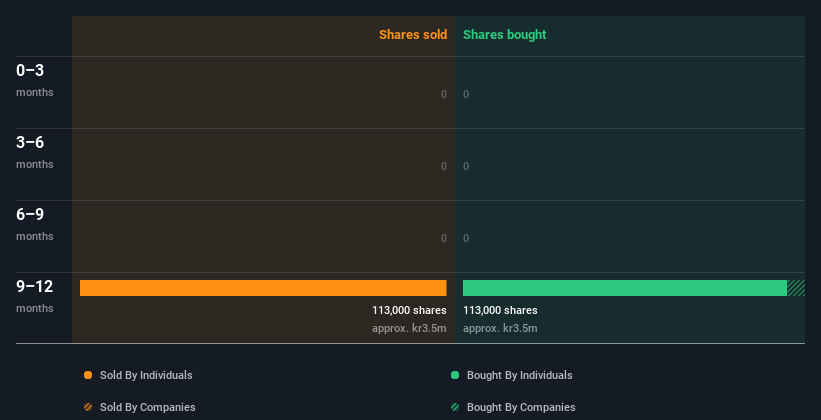Select the solid green shares bought bar

click(625, 288)
